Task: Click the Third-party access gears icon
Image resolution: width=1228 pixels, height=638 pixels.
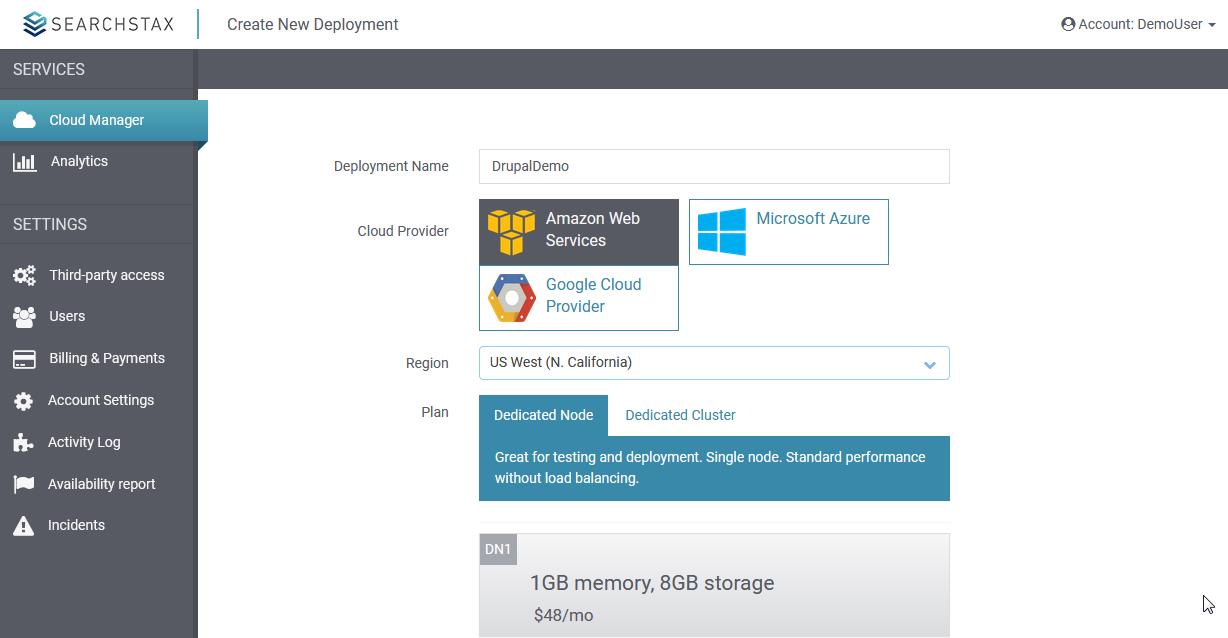Action: pyautogui.click(x=25, y=275)
